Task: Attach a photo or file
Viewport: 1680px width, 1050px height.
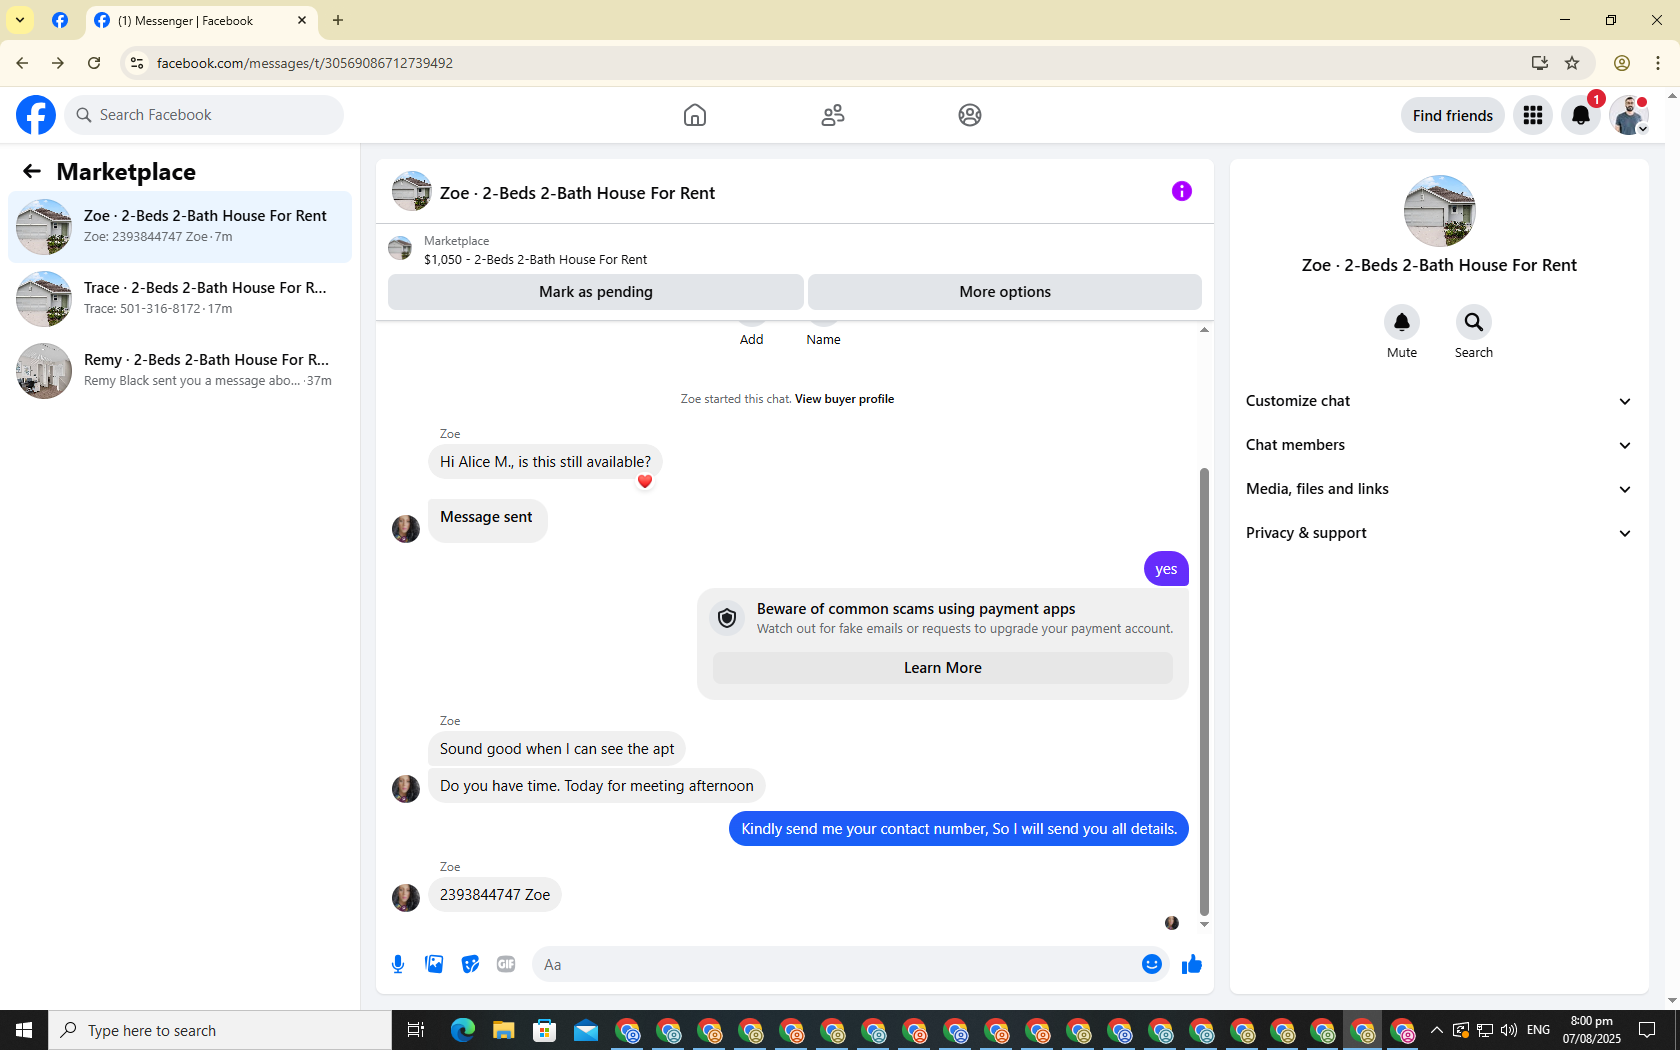Action: click(x=434, y=964)
